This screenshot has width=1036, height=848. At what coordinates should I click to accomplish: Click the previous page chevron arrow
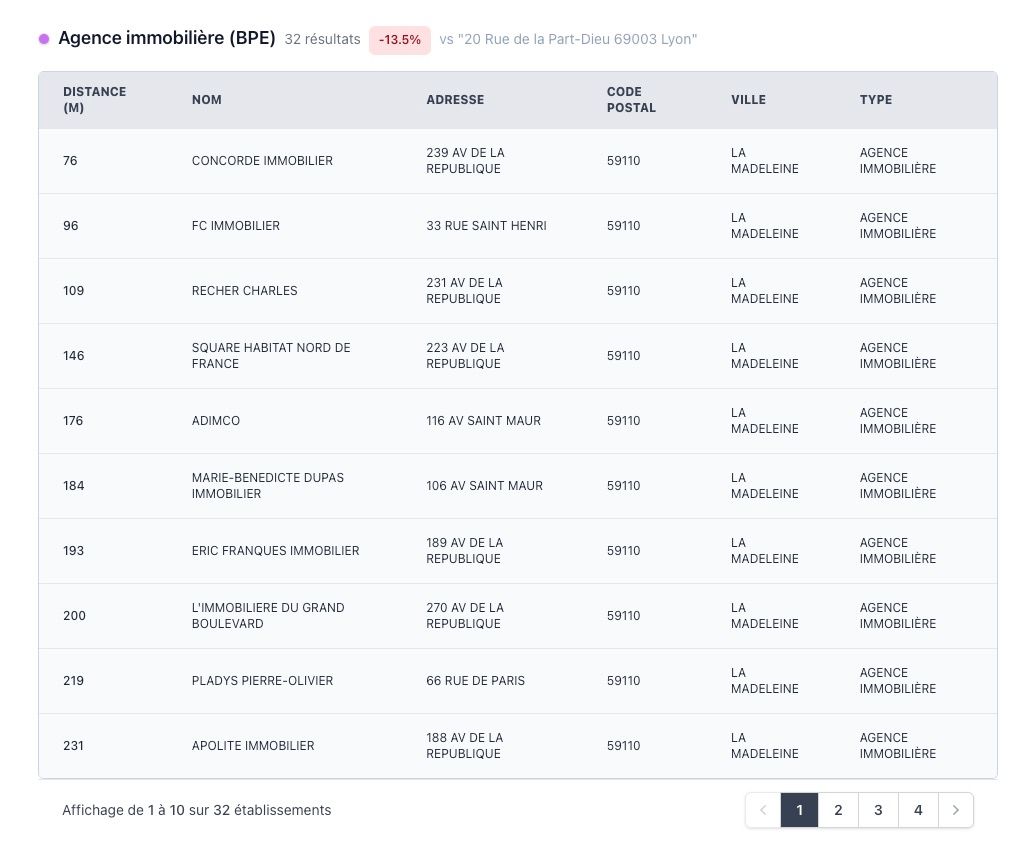coord(763,810)
